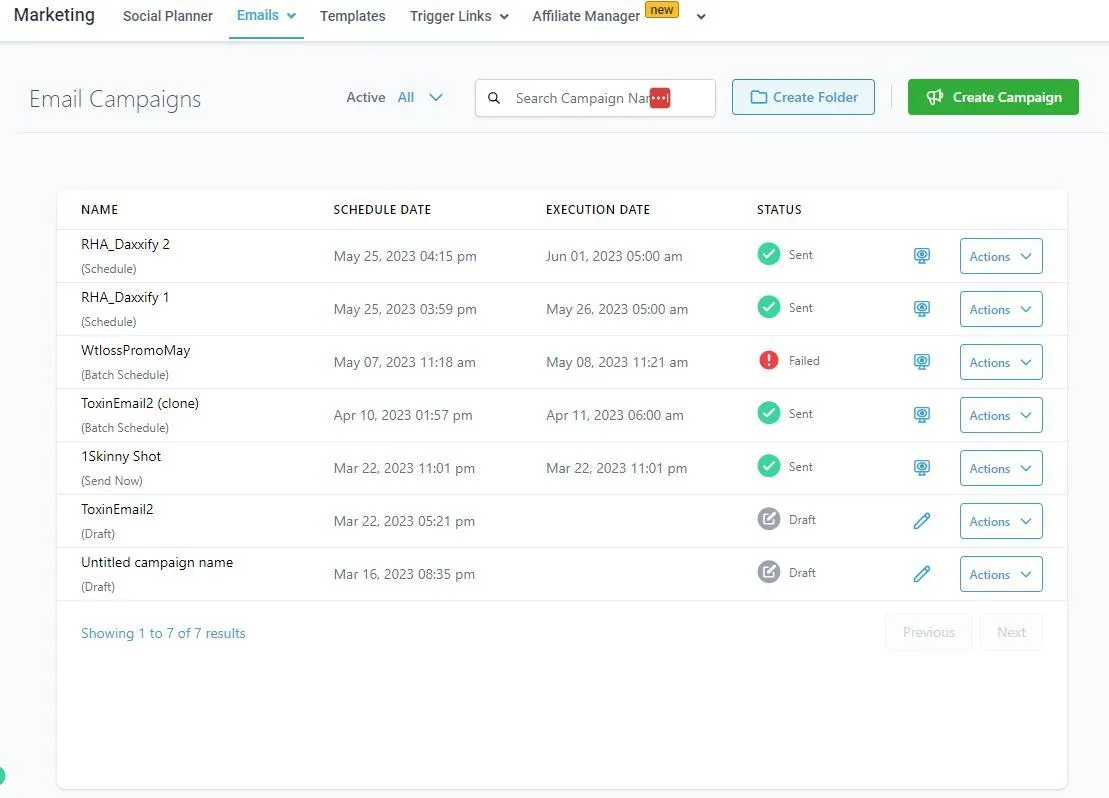1109x798 pixels.
Task: Switch to Templates tab
Action: coord(352,16)
